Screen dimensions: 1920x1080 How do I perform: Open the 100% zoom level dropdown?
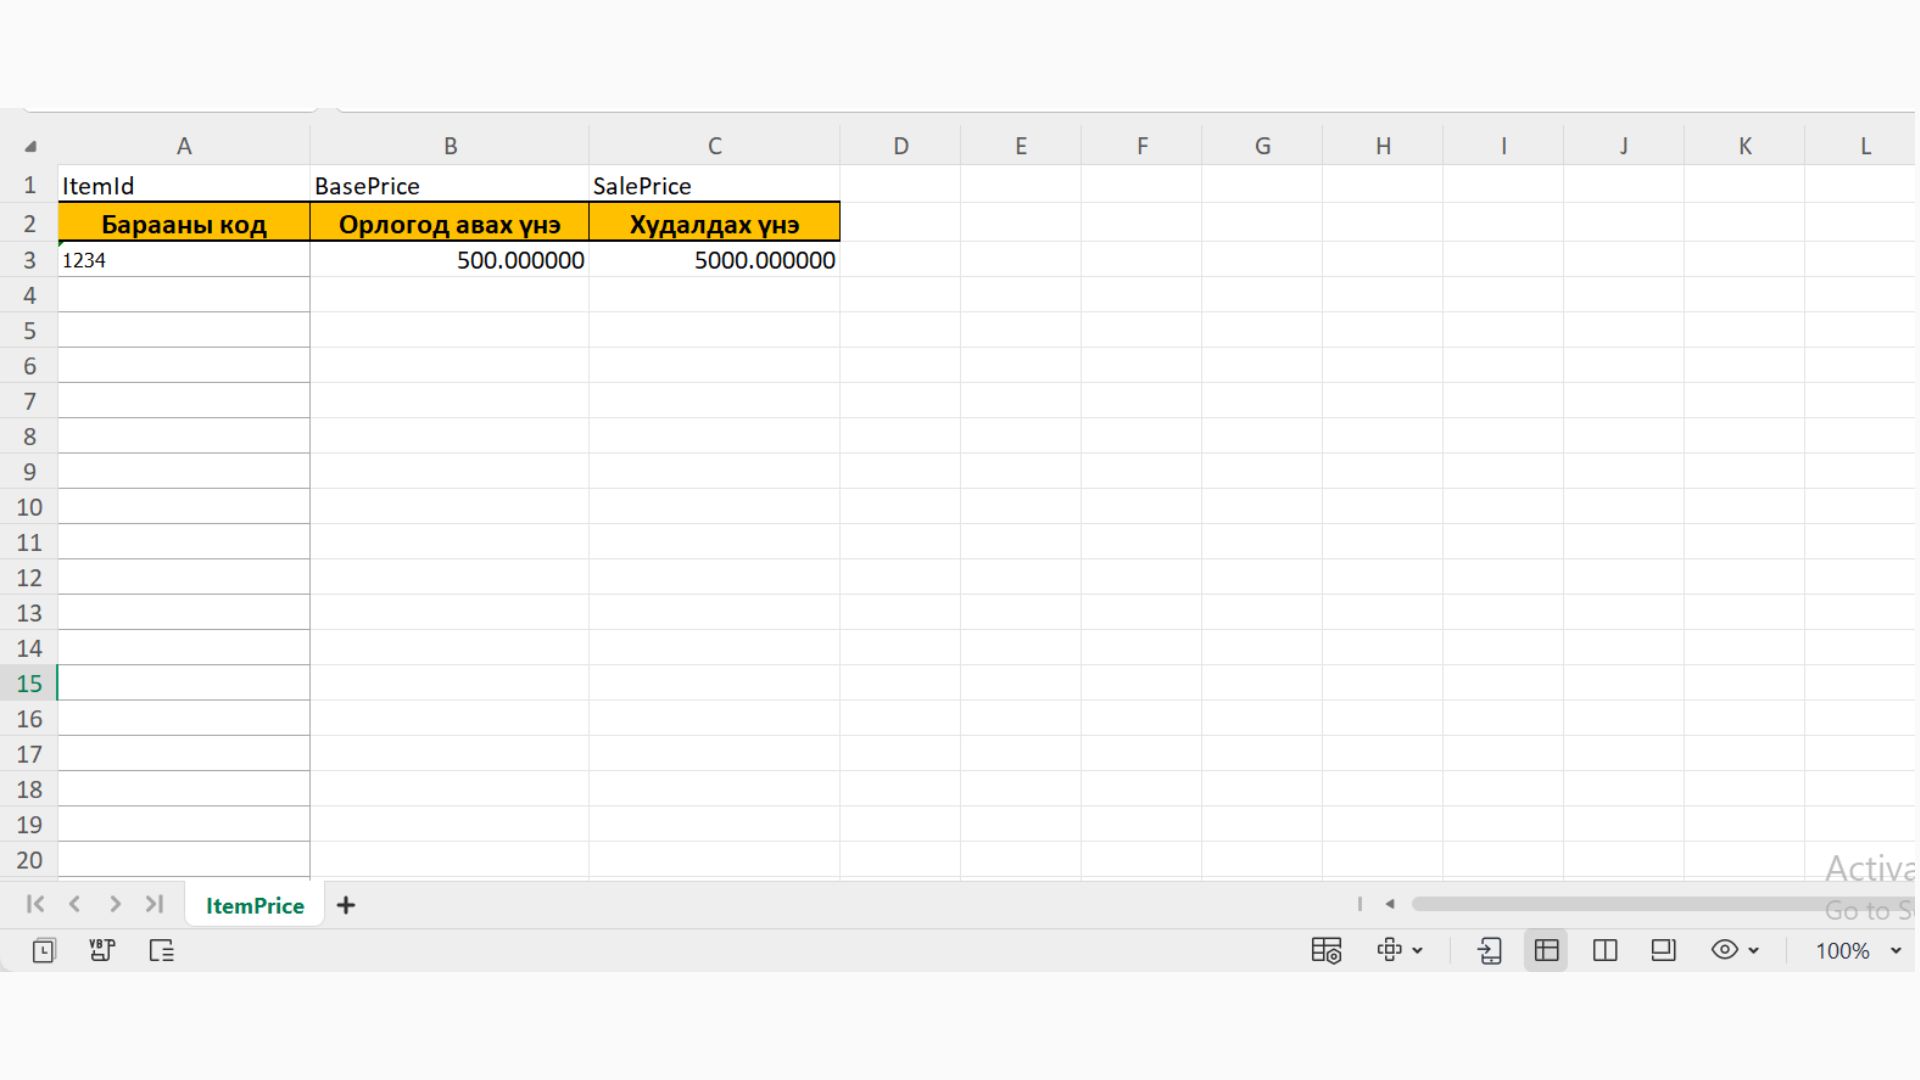pos(1896,951)
